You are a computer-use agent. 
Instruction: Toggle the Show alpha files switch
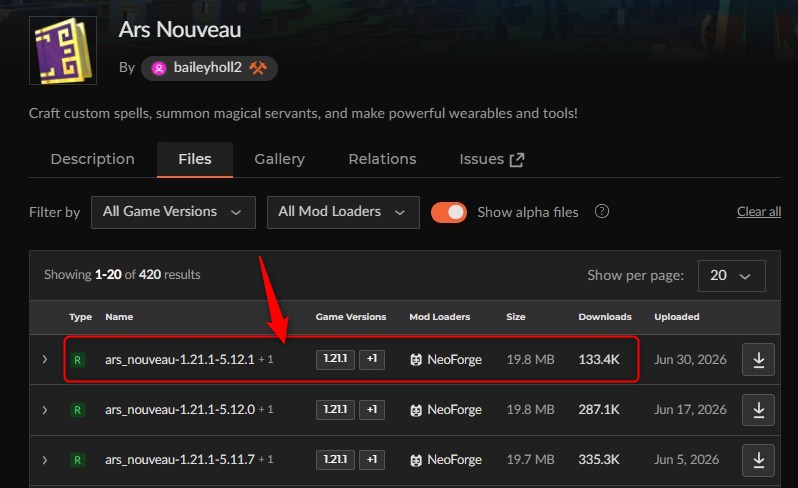click(x=449, y=212)
